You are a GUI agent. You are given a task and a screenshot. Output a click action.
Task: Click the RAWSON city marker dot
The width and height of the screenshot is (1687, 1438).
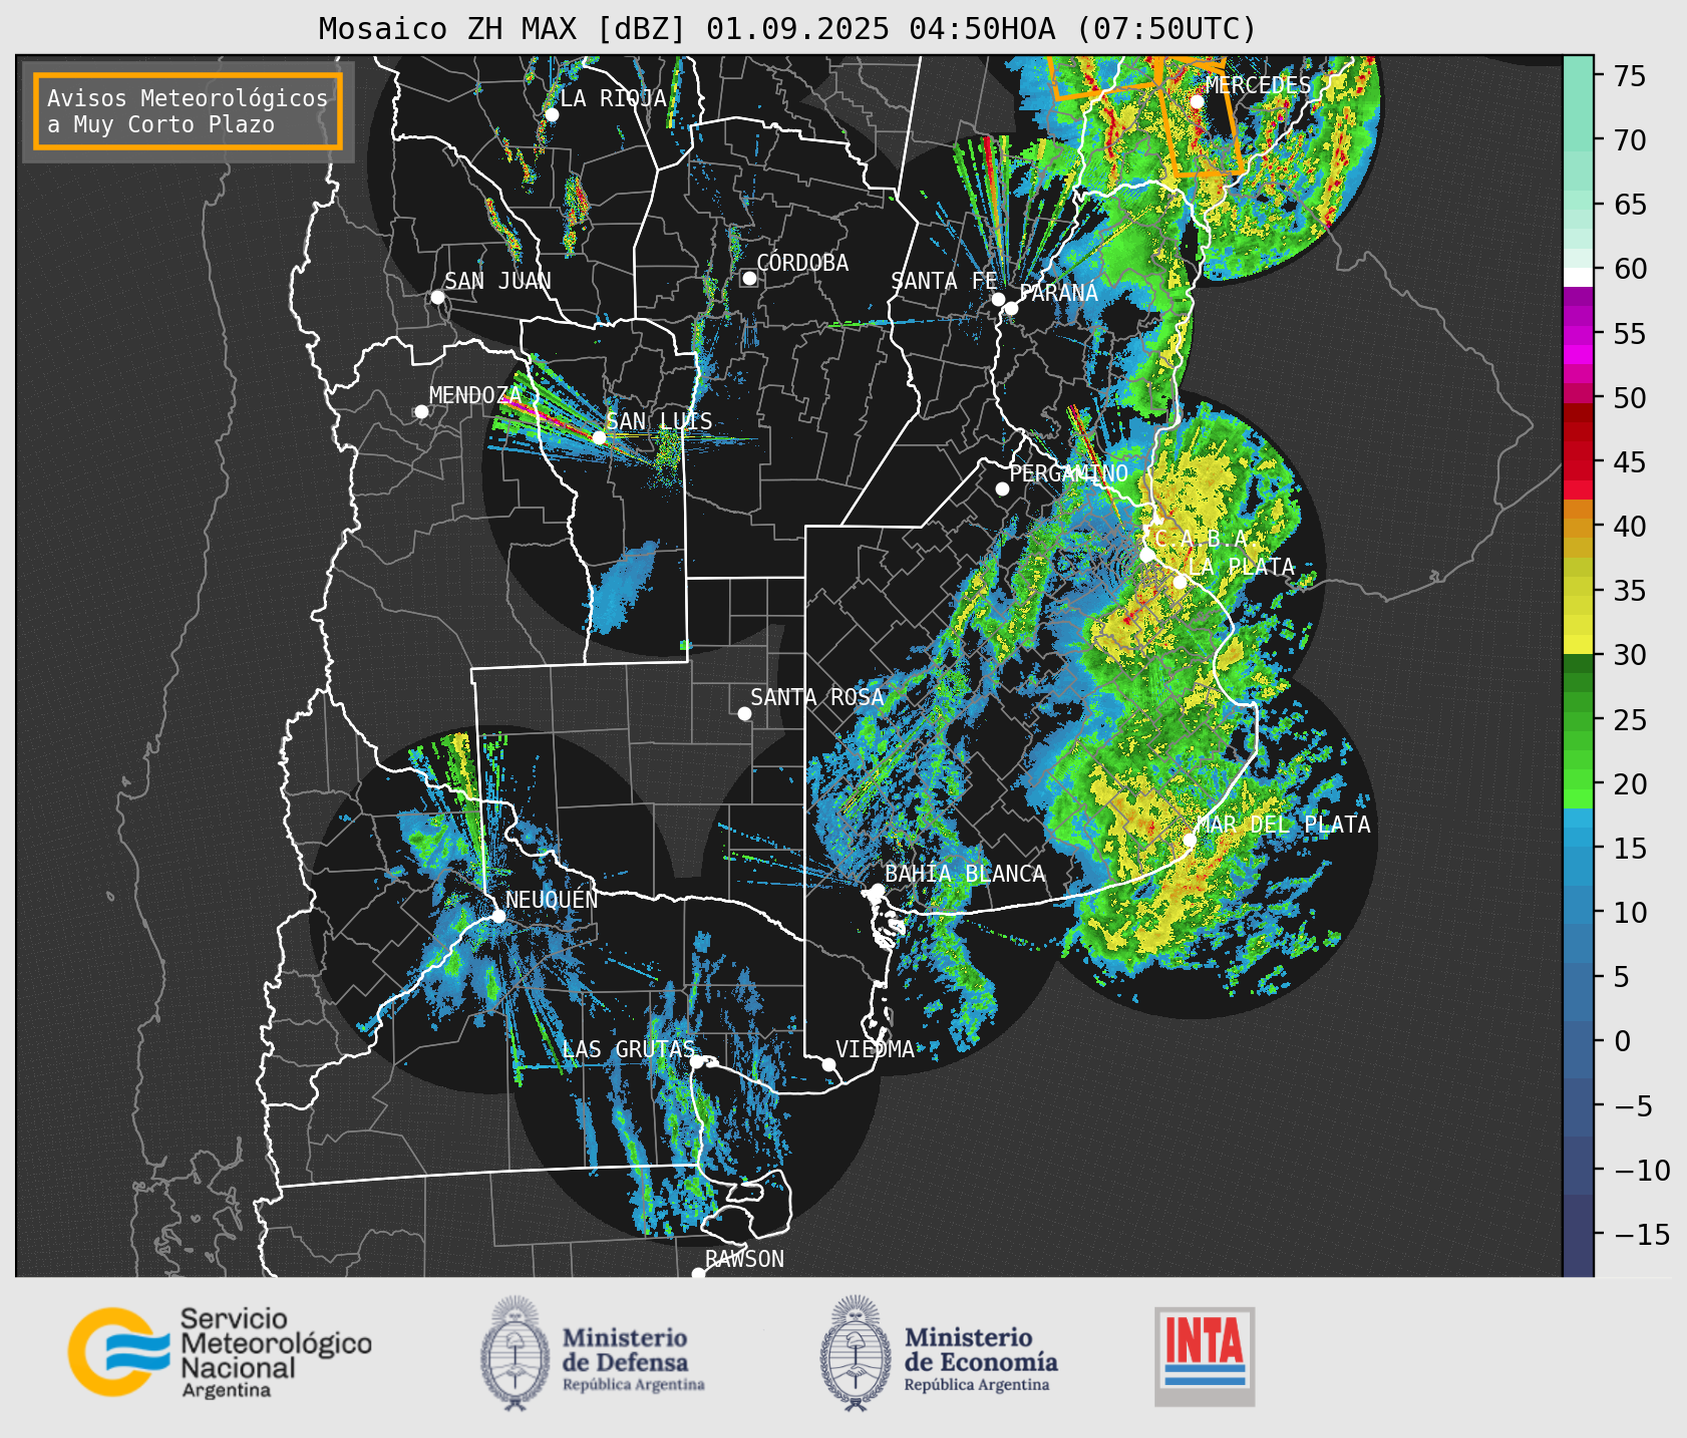tap(698, 1274)
